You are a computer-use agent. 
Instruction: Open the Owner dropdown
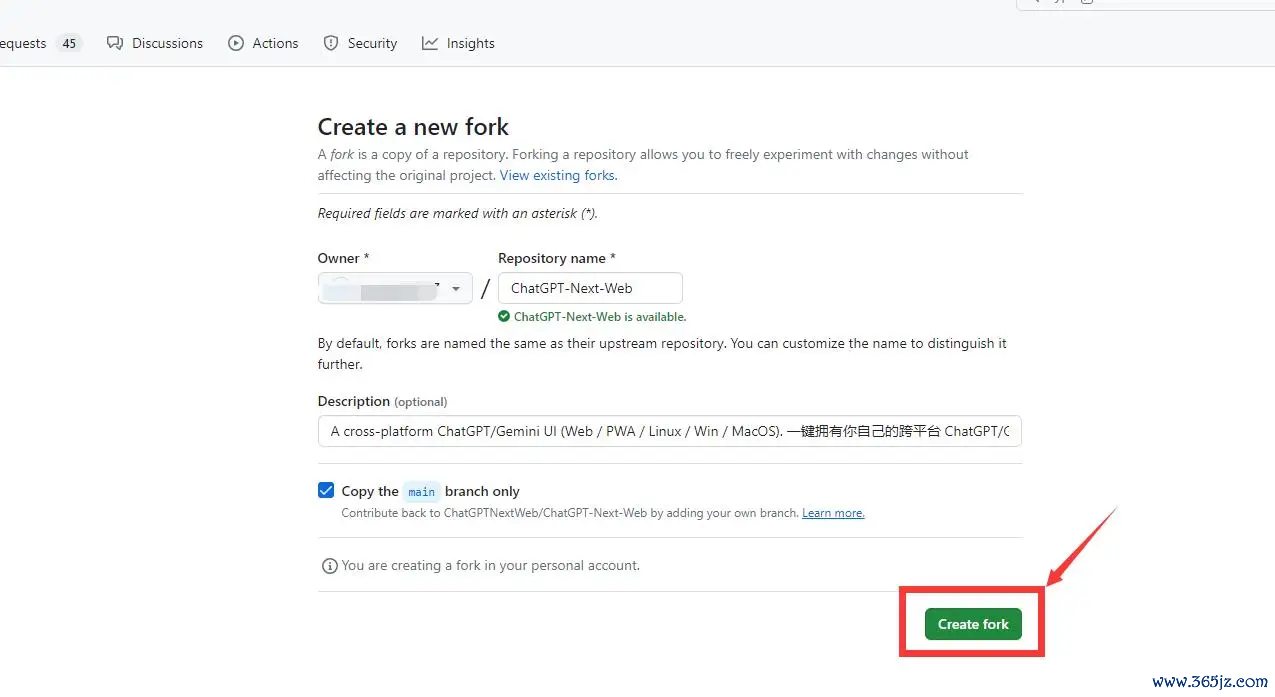point(395,288)
